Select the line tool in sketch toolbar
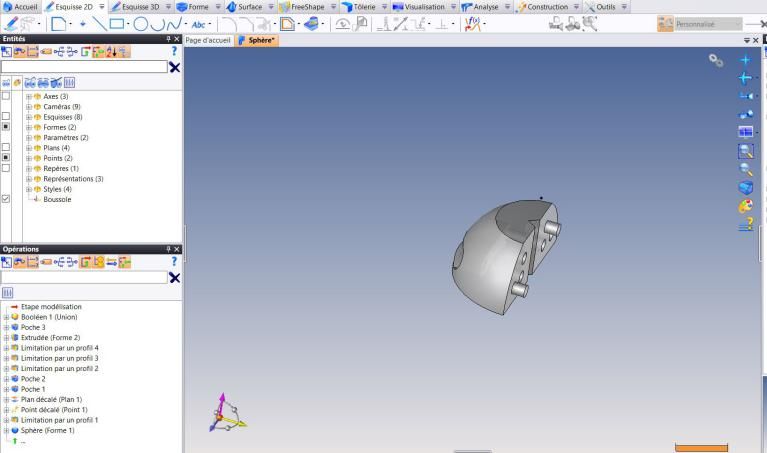 click(101, 23)
